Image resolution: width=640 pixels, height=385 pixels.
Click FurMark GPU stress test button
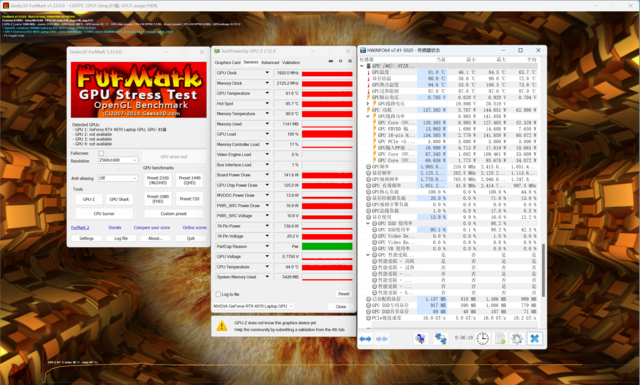click(174, 157)
